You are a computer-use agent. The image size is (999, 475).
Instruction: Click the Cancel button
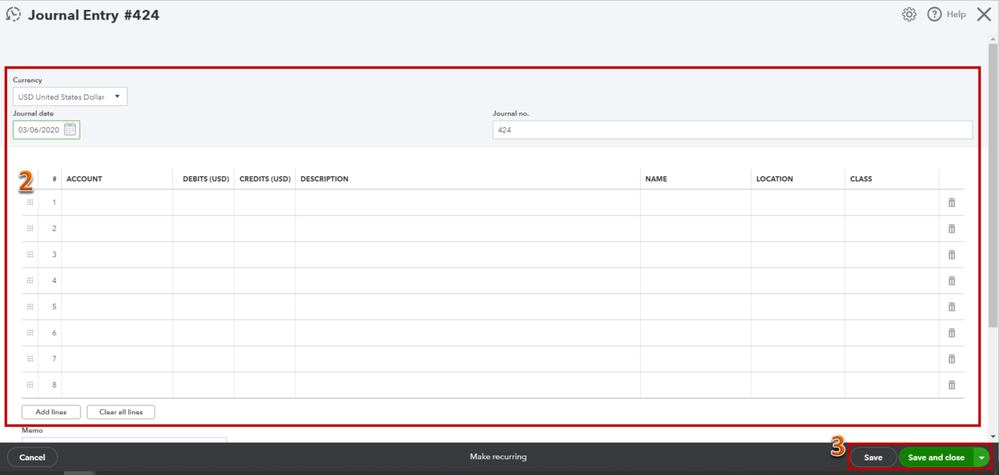32,457
